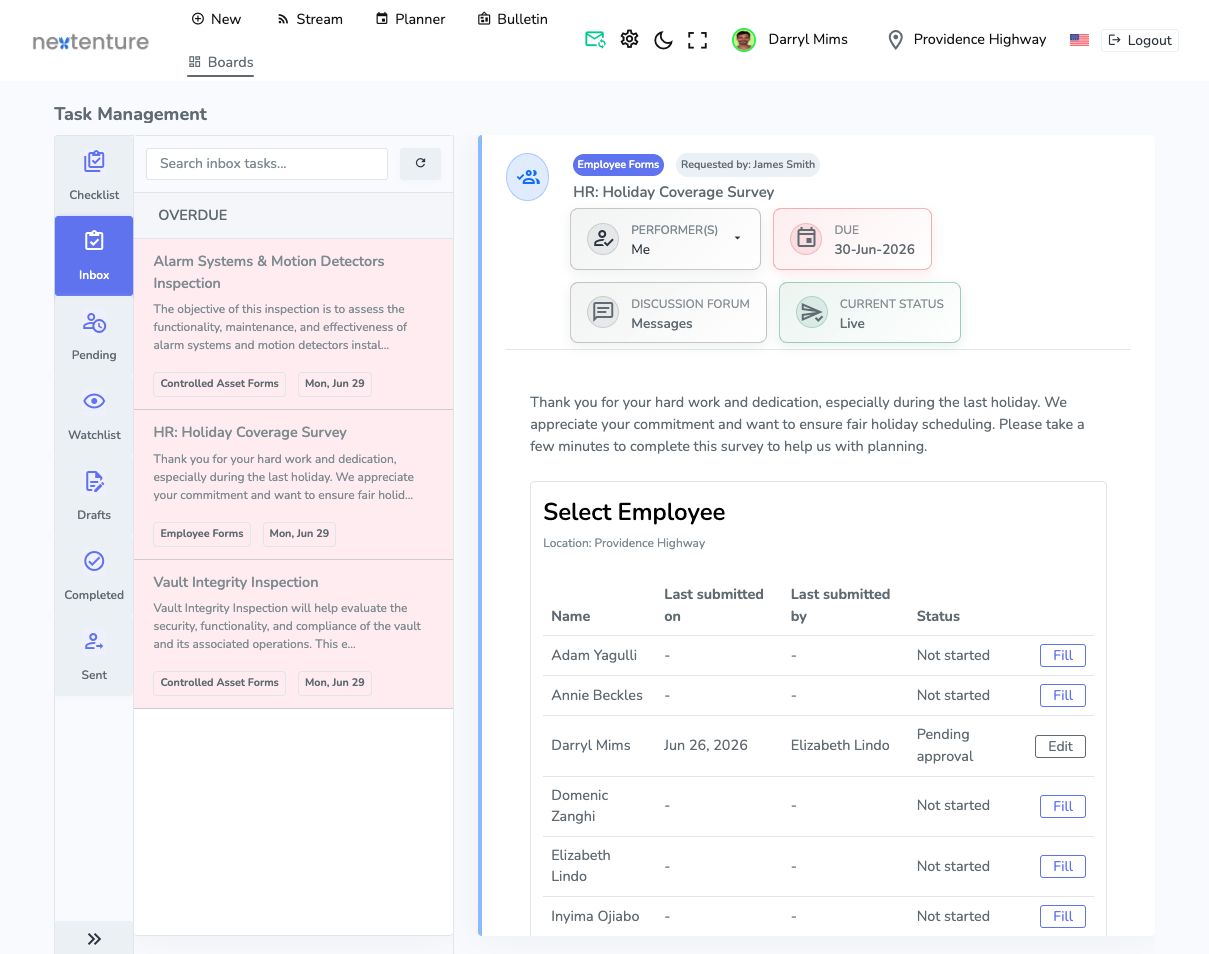Open Vault Integrity Inspection task
The height and width of the screenshot is (954, 1209).
pyautogui.click(x=293, y=635)
